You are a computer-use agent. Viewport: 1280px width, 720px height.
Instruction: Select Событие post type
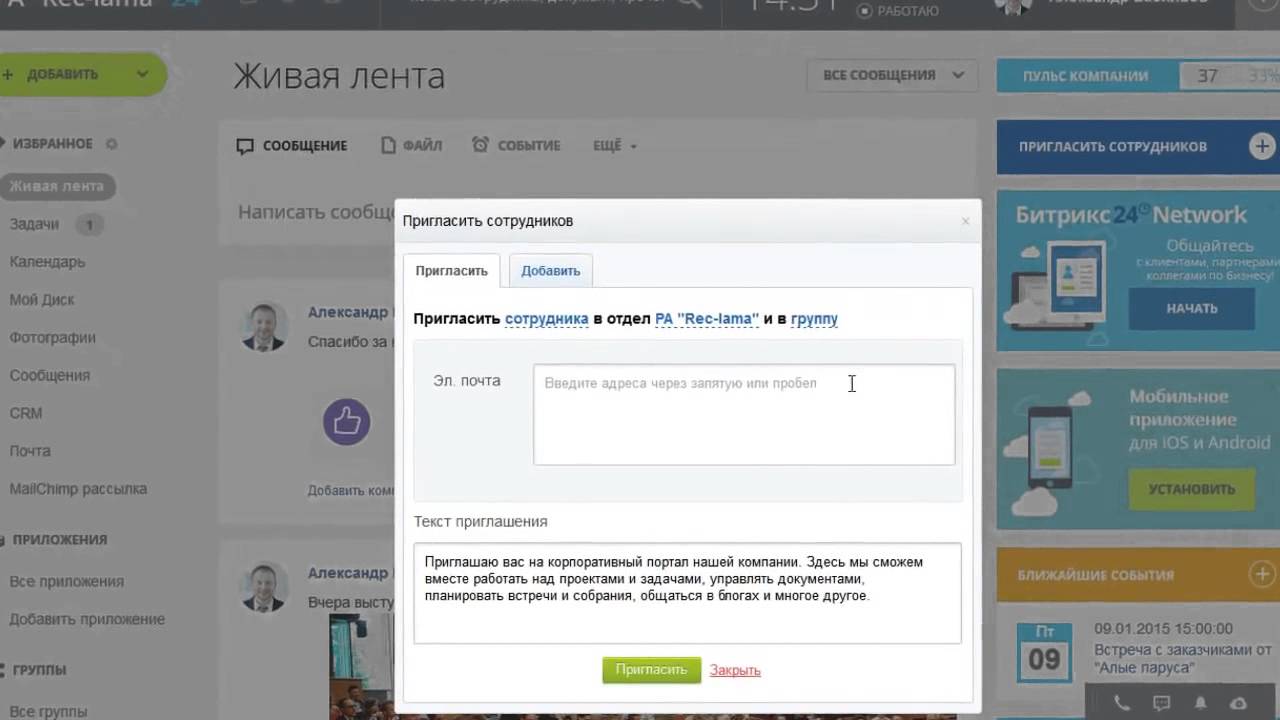click(x=516, y=146)
